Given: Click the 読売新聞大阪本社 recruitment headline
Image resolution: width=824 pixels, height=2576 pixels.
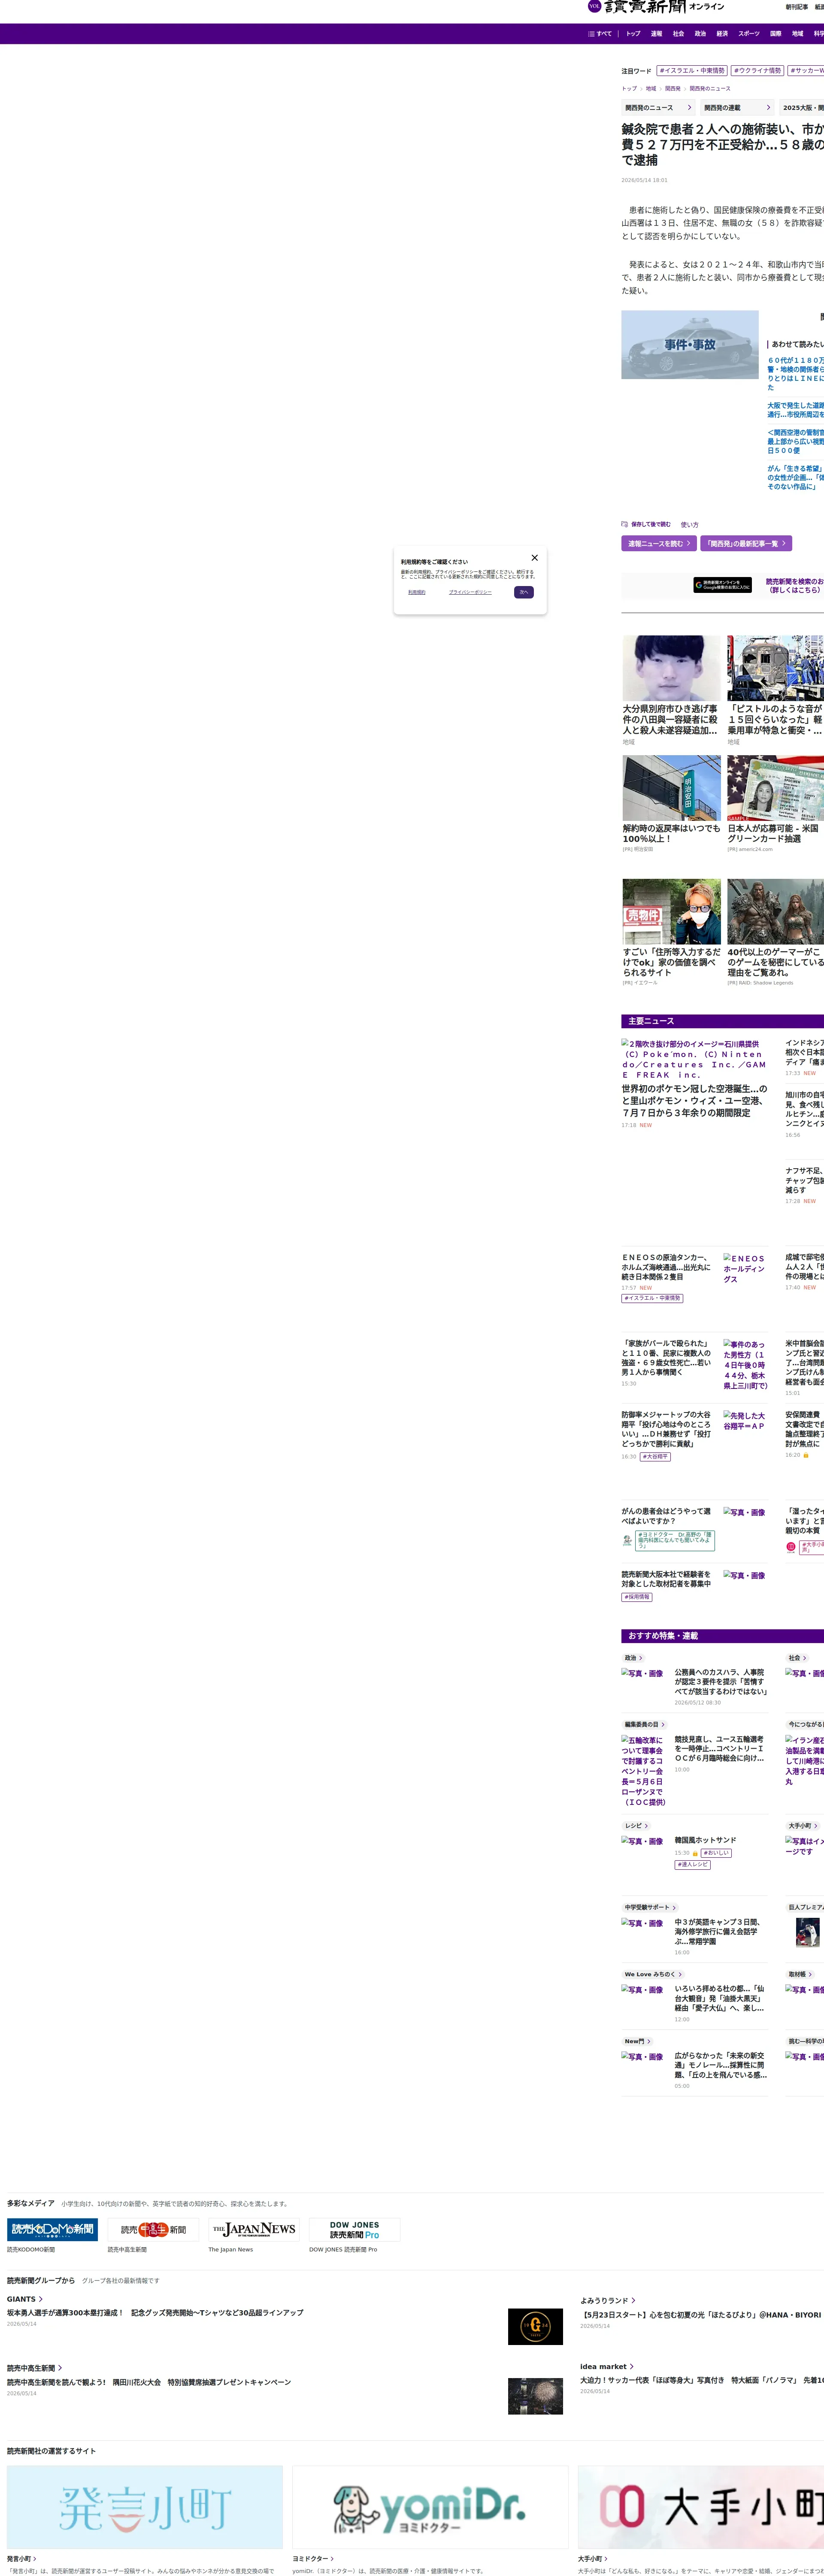Looking at the screenshot, I should tap(666, 1579).
